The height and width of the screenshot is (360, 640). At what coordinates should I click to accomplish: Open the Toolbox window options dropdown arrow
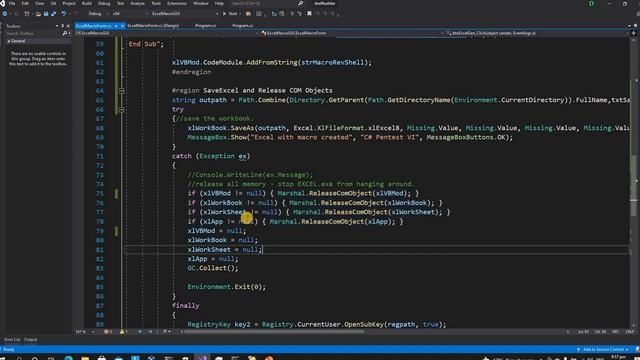point(57,26)
